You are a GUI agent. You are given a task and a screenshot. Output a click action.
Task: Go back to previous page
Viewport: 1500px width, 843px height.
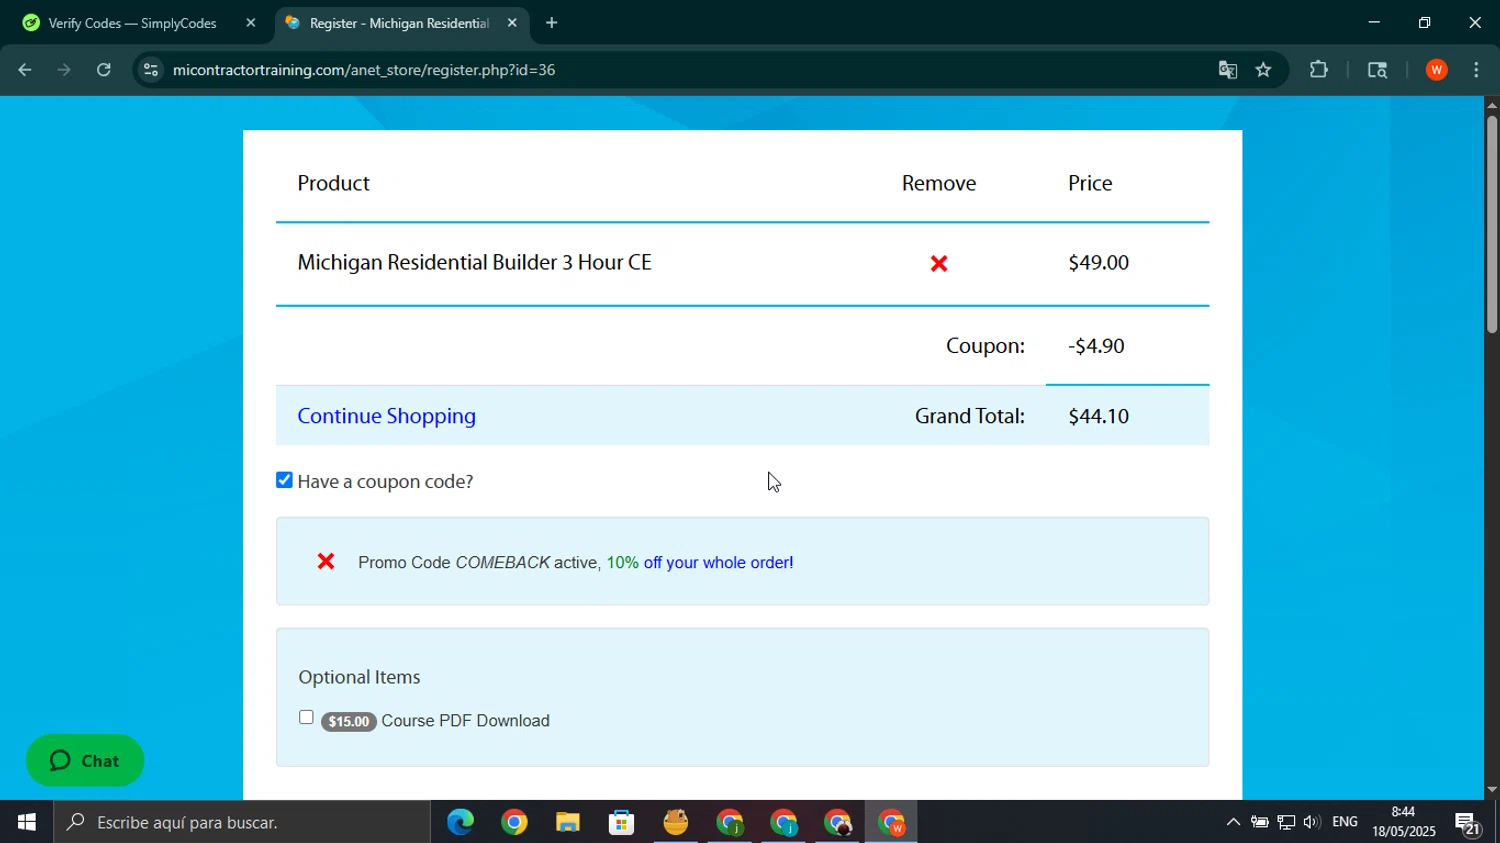tap(25, 70)
